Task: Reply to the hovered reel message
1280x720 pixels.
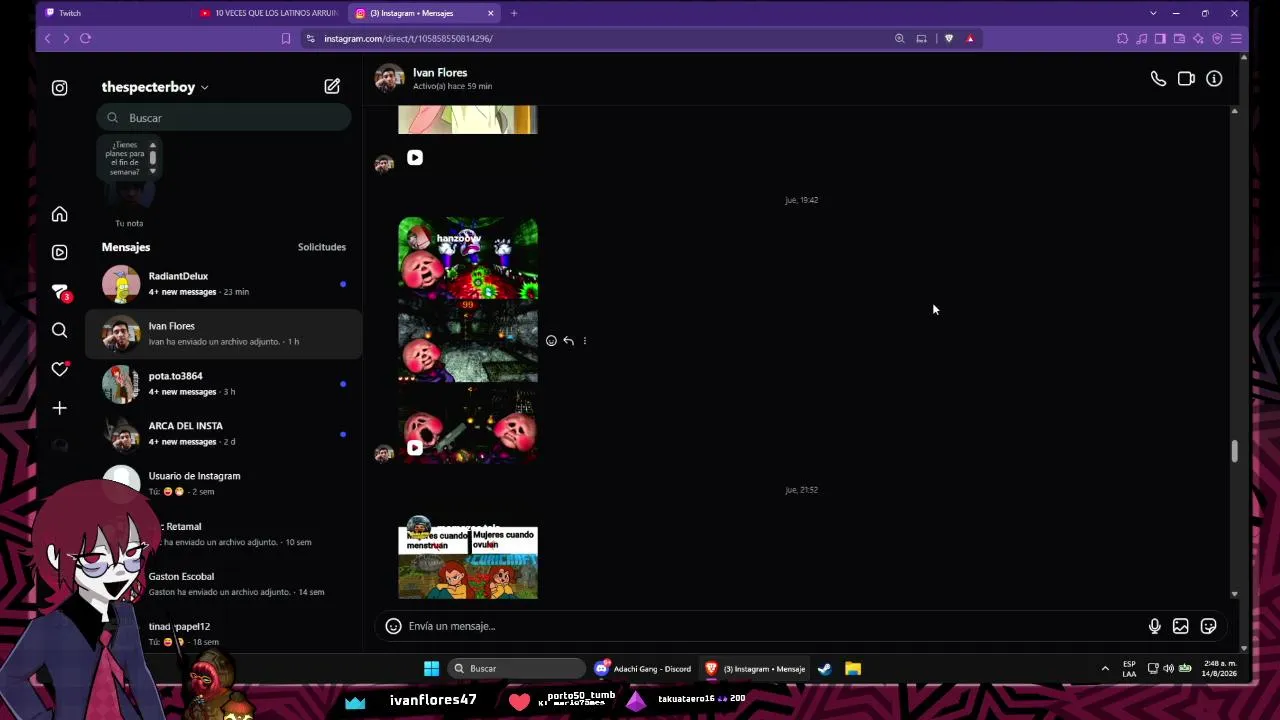Action: (568, 341)
